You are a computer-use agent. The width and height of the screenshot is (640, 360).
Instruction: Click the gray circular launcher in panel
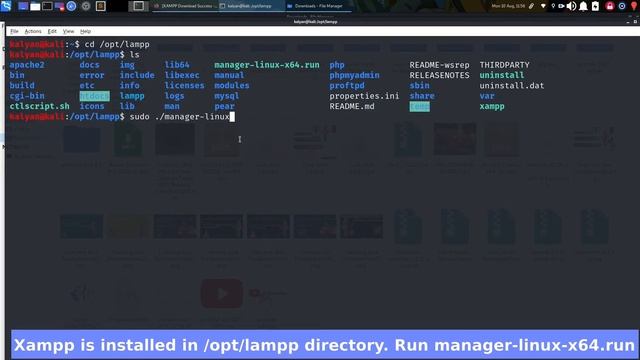86,6
